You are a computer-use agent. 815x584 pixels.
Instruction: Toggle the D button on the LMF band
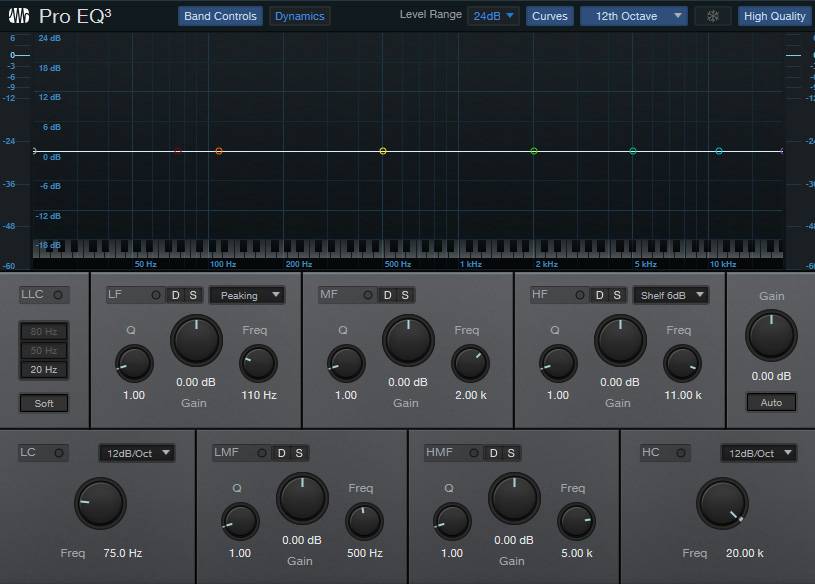282,453
